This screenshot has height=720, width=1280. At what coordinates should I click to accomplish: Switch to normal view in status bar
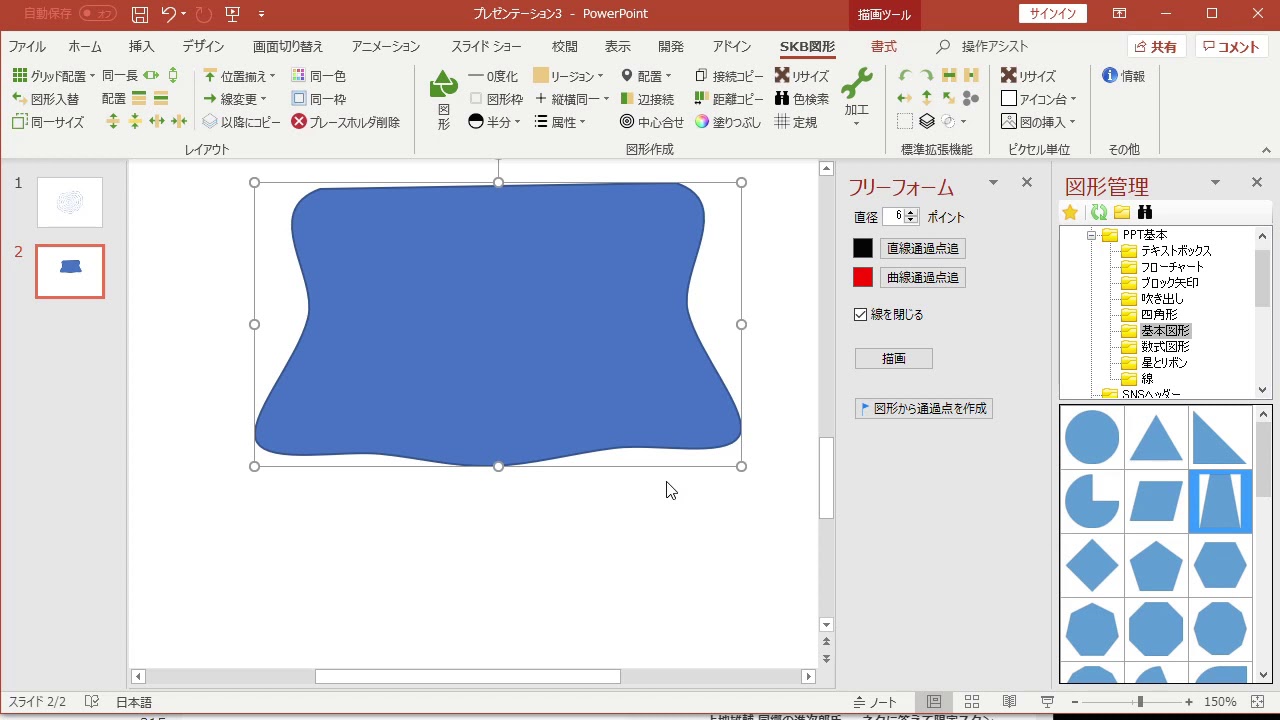coord(934,702)
